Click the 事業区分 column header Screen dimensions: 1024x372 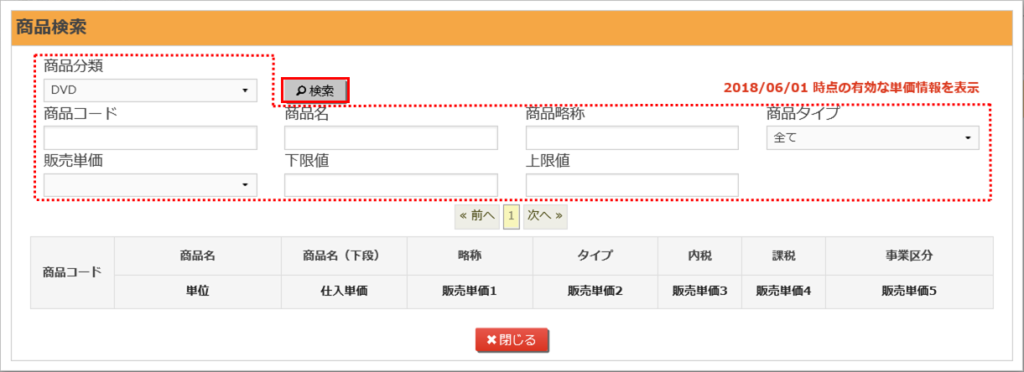(x=909, y=256)
